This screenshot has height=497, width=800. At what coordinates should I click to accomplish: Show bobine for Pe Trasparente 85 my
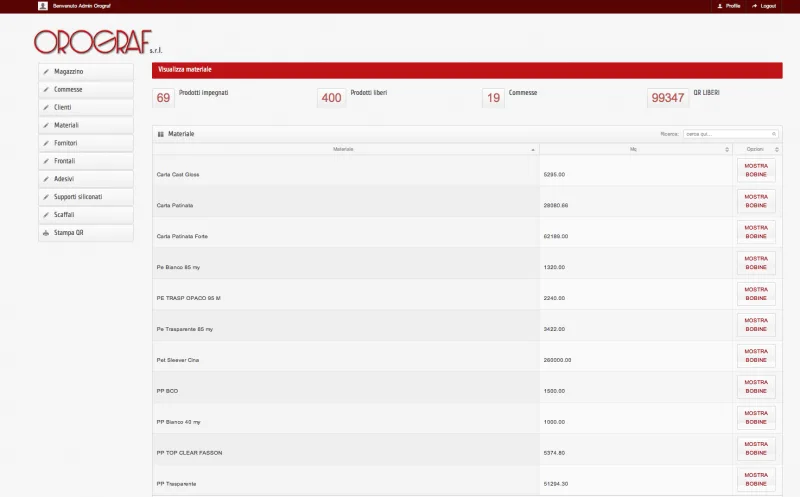pos(756,325)
